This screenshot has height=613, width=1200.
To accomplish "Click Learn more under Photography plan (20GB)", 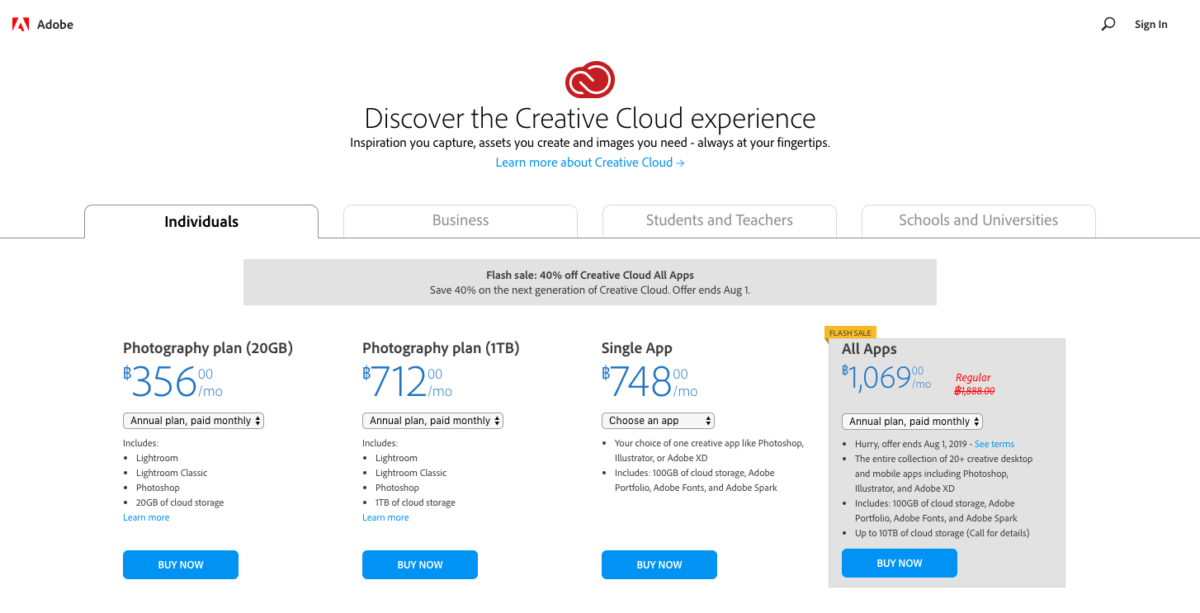I will click(146, 518).
